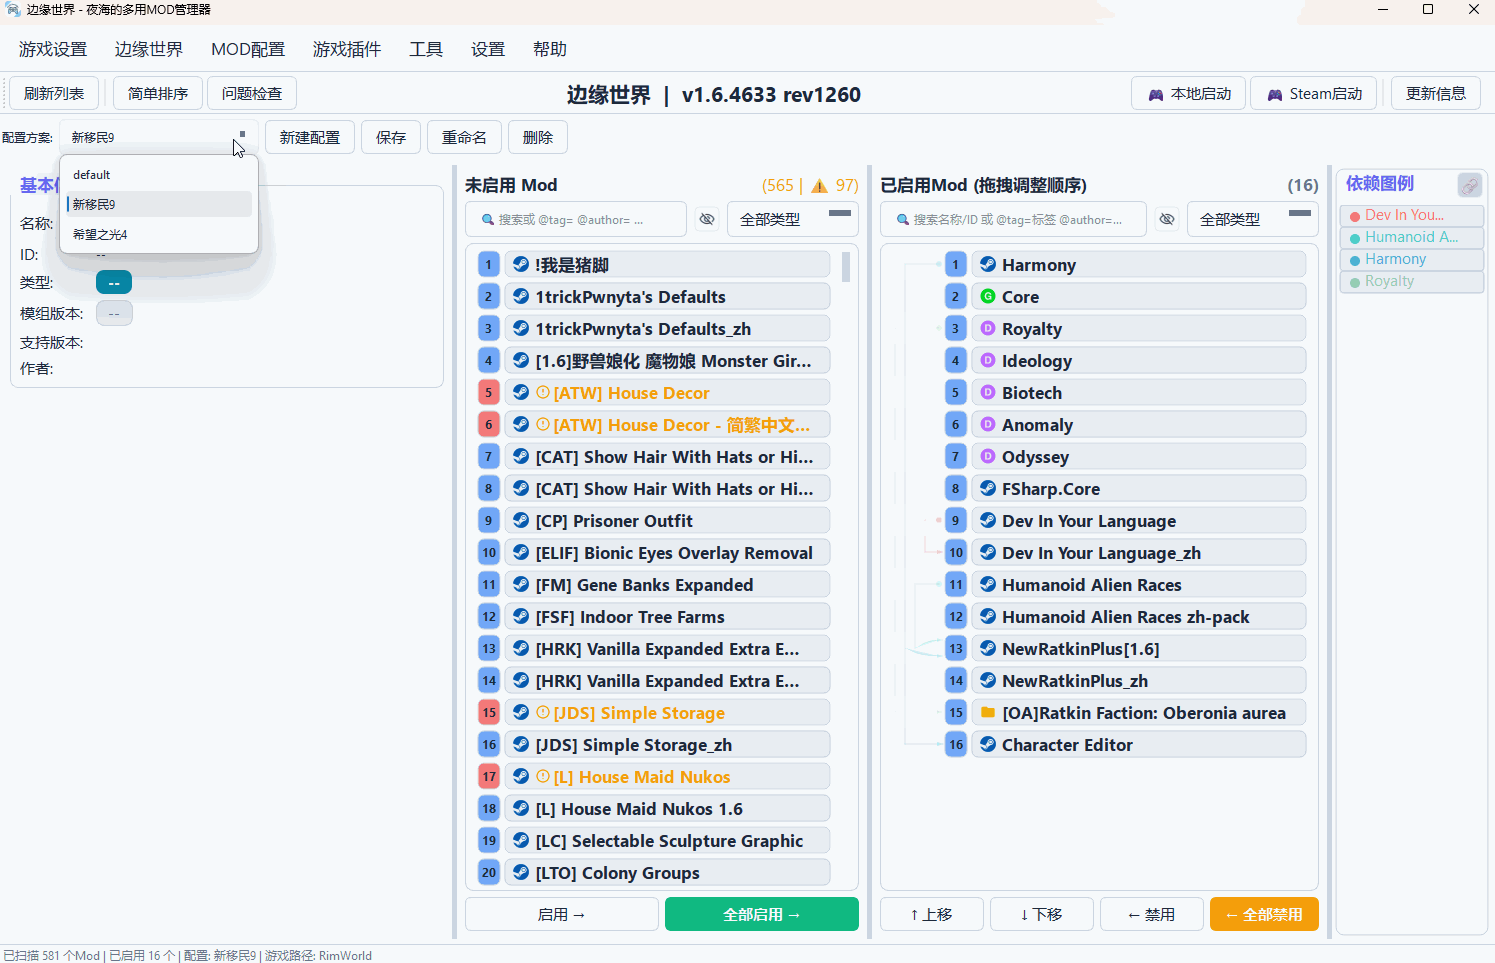The width and height of the screenshot is (1495, 963).
Task: Click the Steam icon on !我是猪脚 mod
Action: [x=518, y=263]
